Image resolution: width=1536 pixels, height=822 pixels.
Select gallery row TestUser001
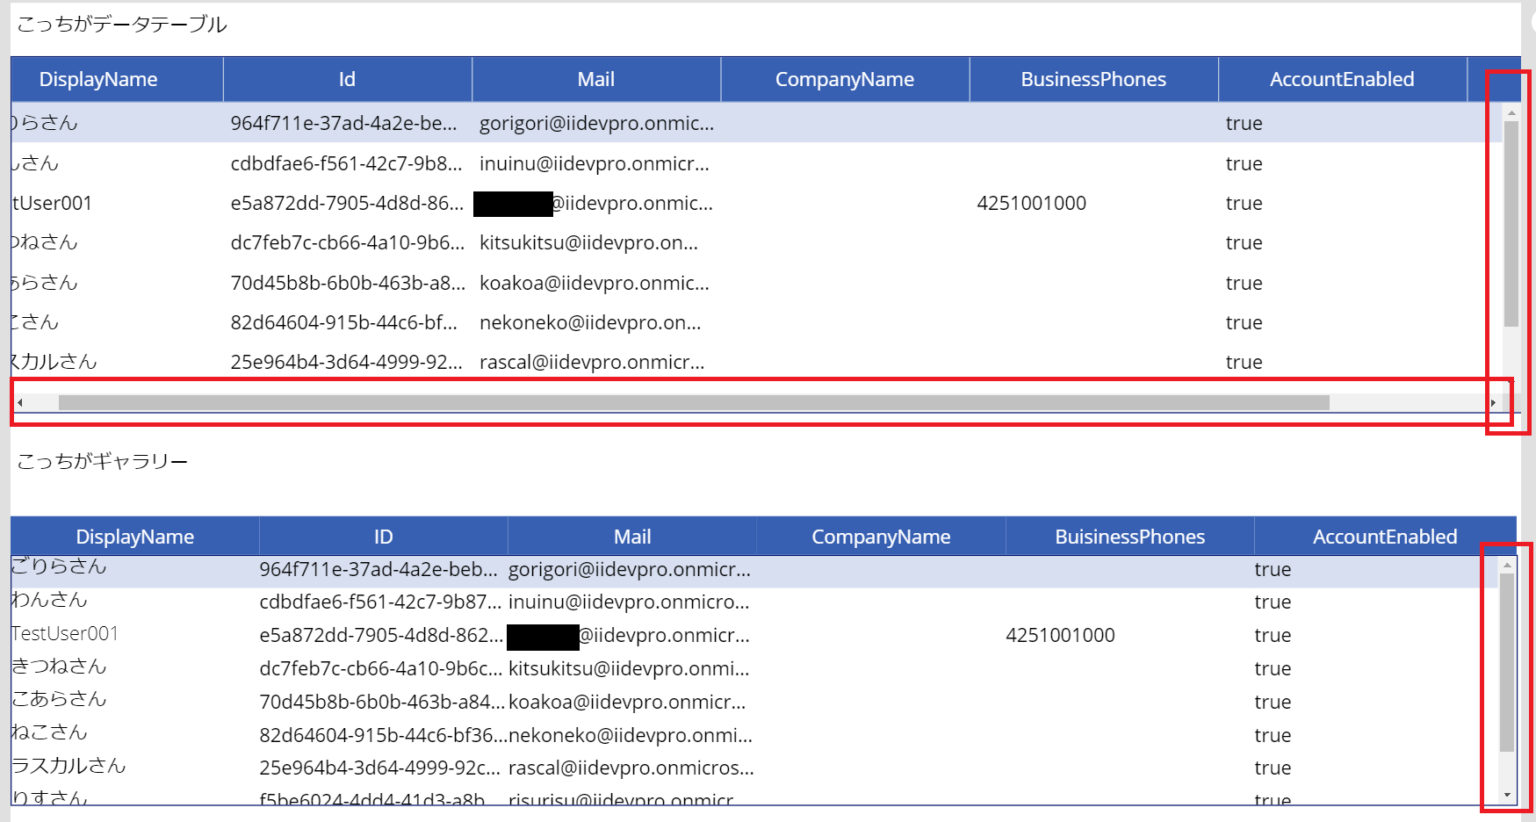tap(65, 633)
